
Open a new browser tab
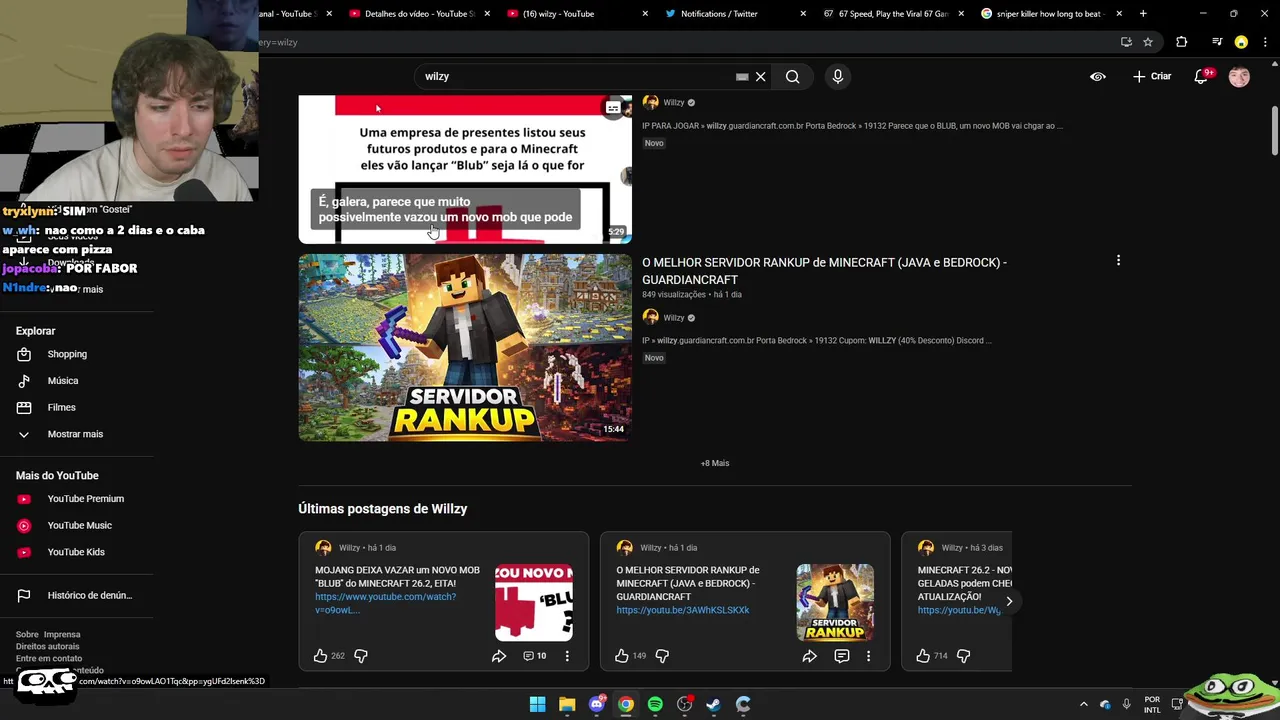pos(1143,14)
